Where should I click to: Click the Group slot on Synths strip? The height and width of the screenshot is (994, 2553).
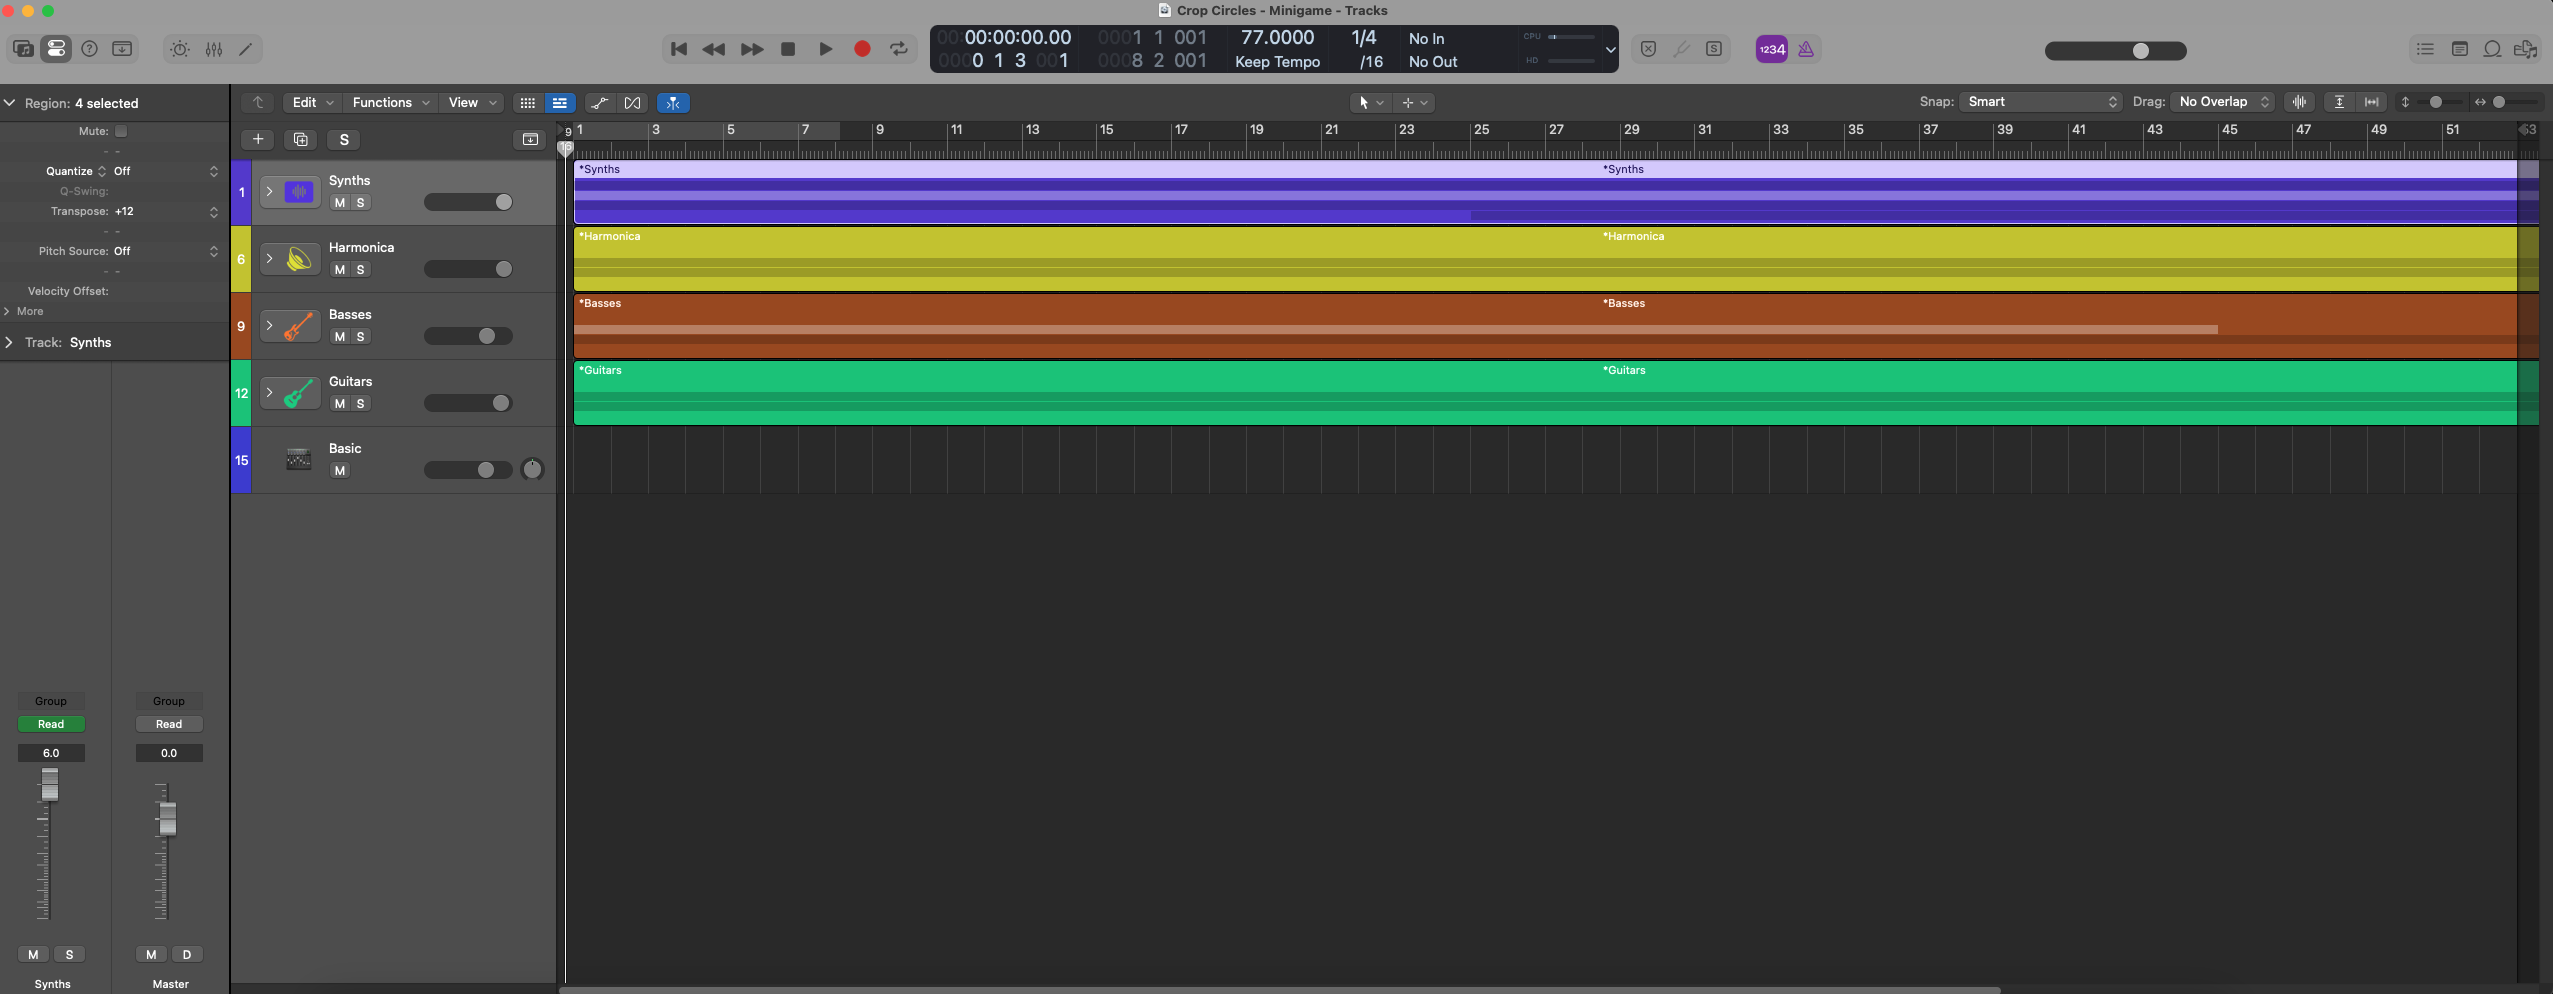point(51,701)
